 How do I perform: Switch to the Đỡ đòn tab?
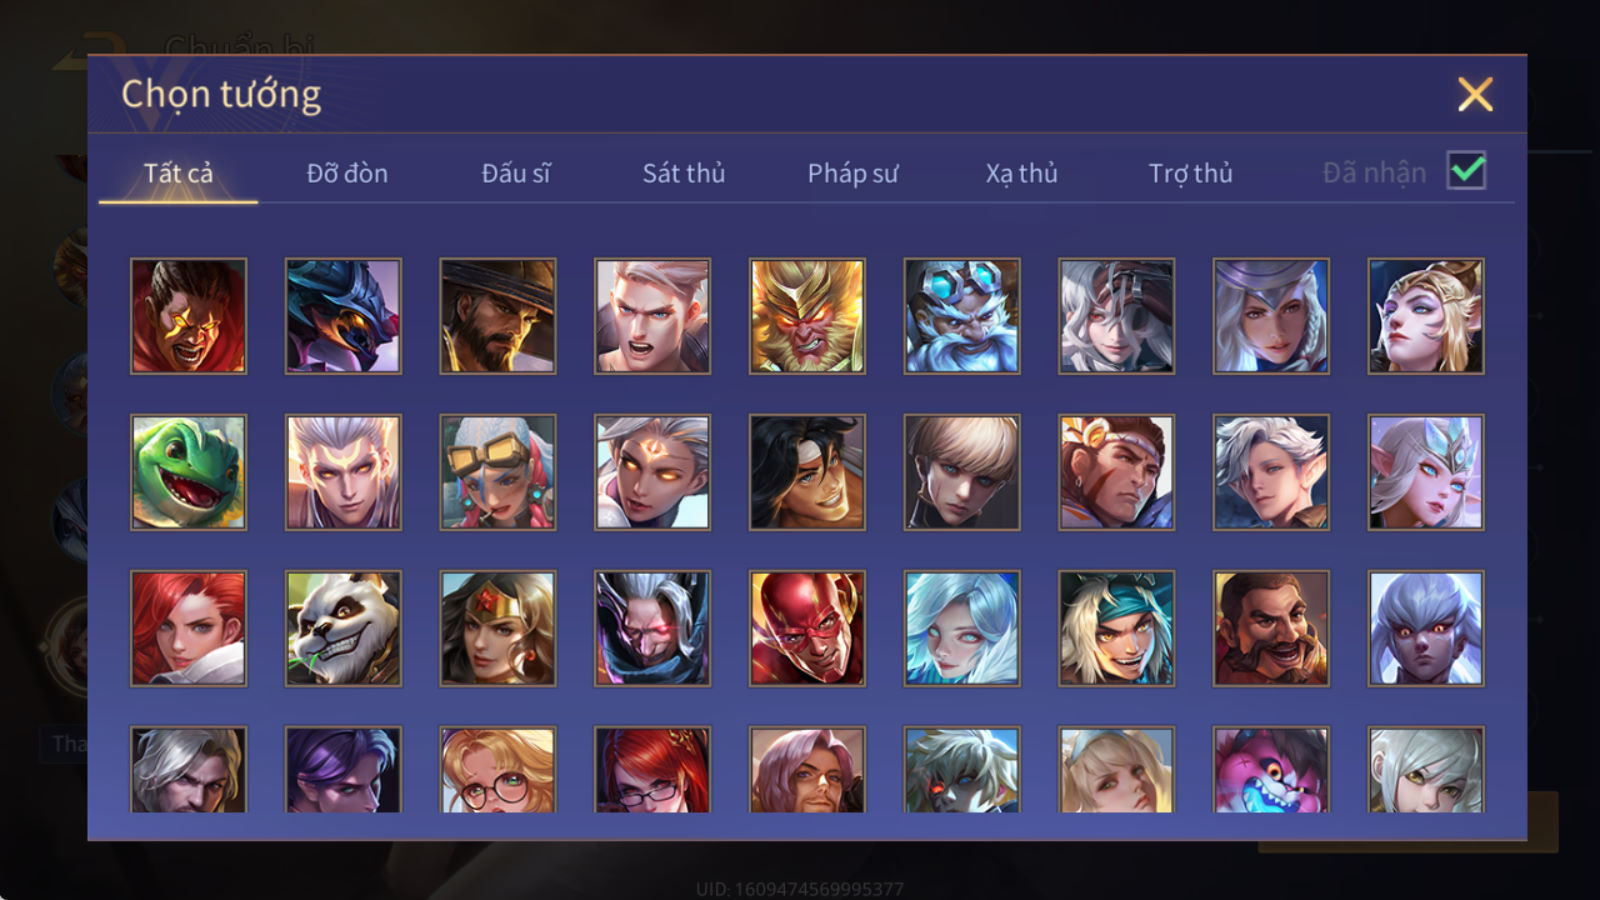tap(347, 173)
